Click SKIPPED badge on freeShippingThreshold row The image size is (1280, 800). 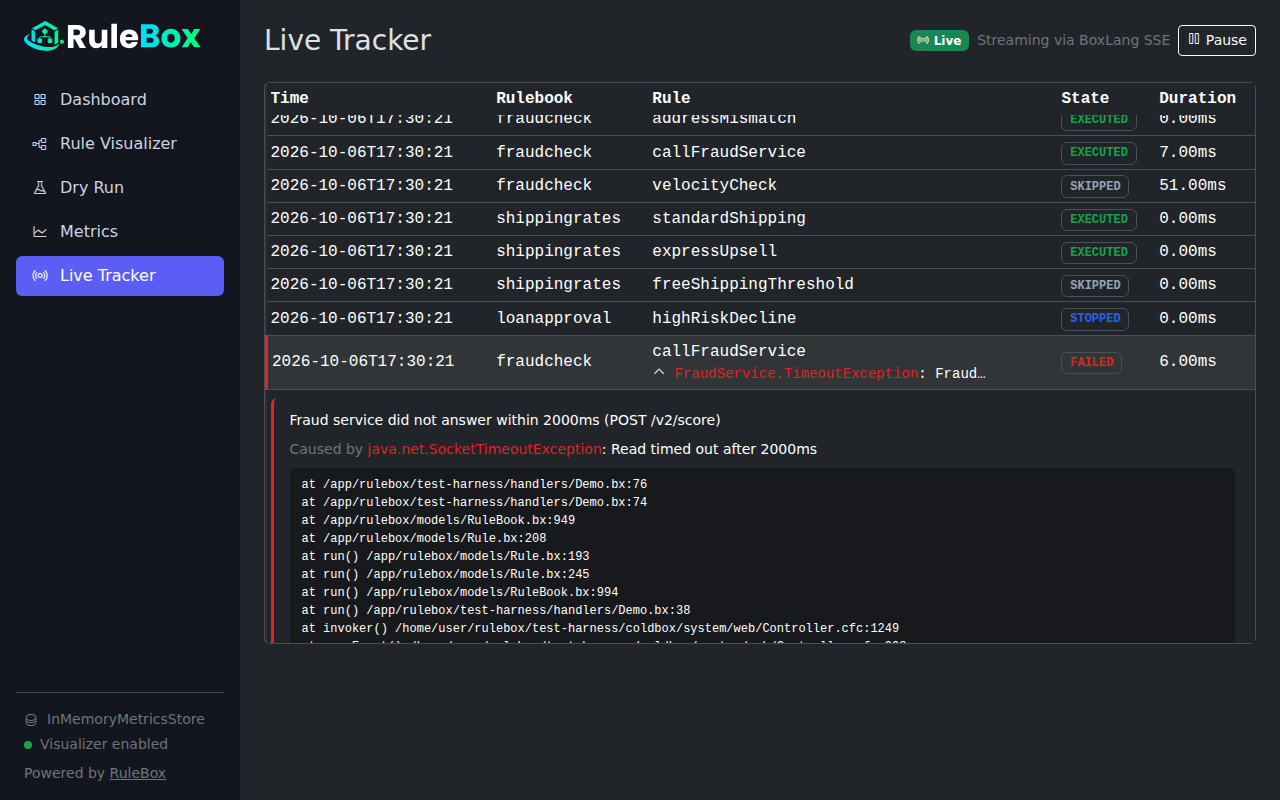(1095, 285)
